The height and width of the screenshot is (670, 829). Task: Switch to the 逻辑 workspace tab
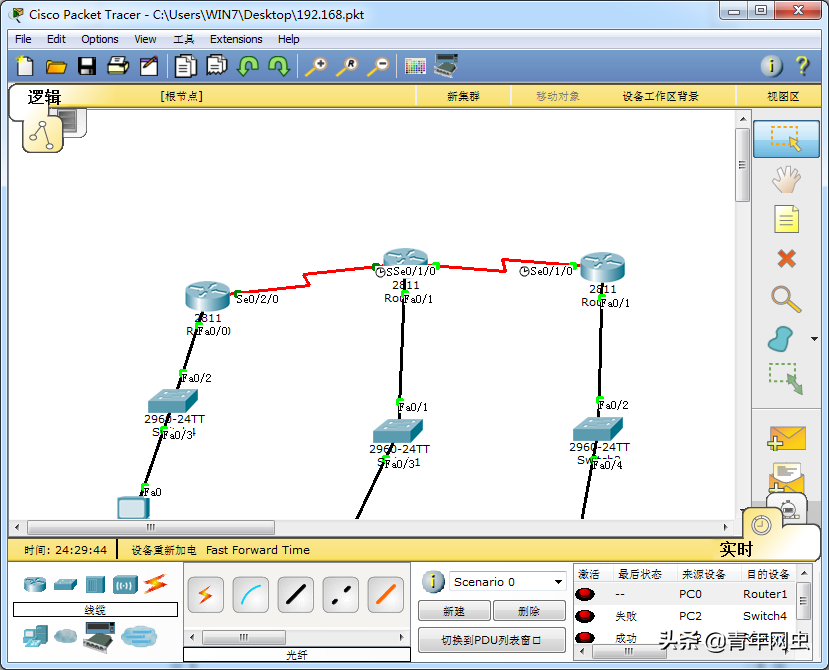click(x=44, y=97)
